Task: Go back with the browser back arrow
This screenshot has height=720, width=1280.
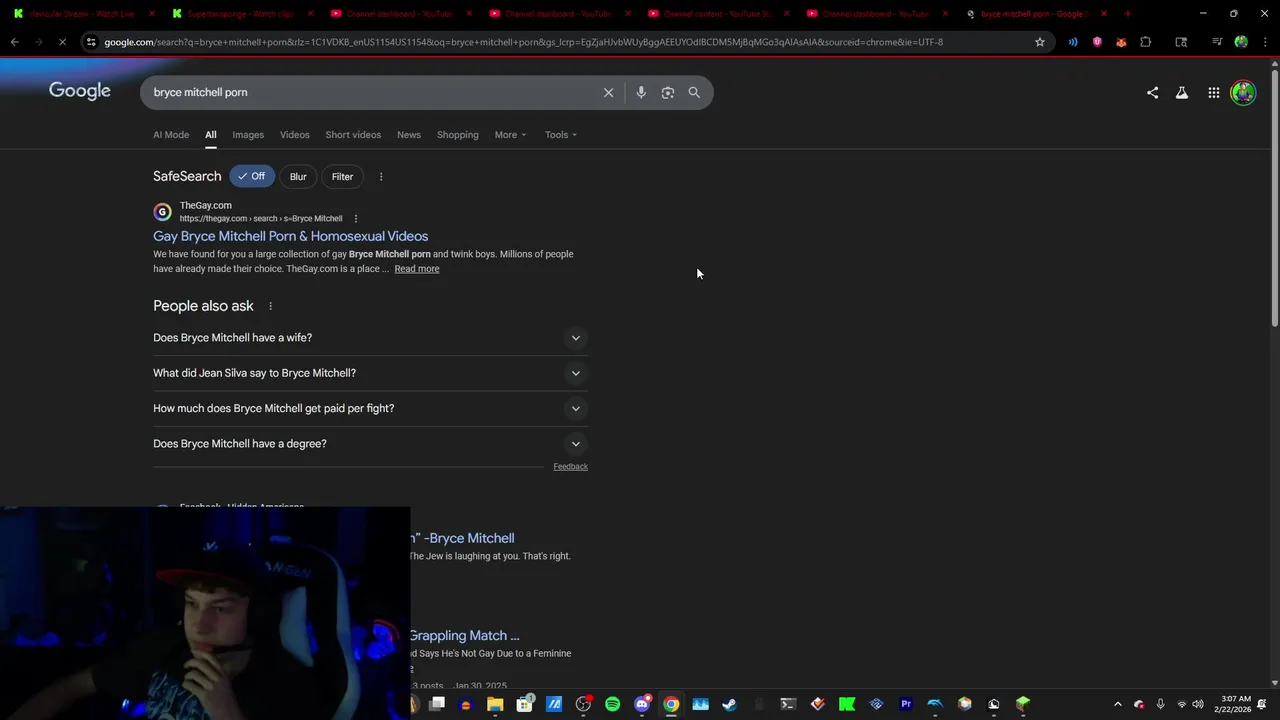Action: (15, 42)
